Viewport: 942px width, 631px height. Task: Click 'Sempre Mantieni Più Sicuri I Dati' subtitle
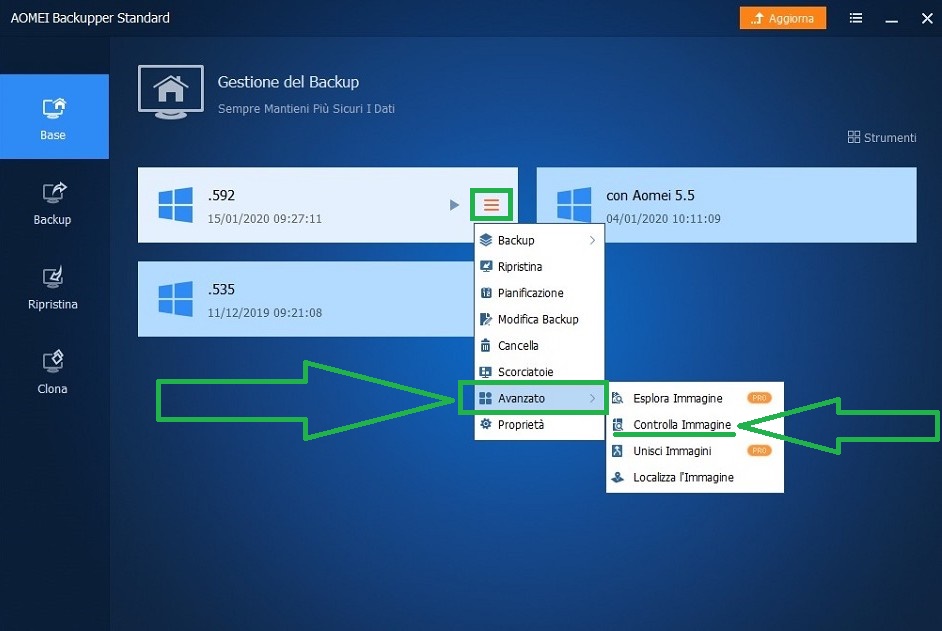coord(306,109)
